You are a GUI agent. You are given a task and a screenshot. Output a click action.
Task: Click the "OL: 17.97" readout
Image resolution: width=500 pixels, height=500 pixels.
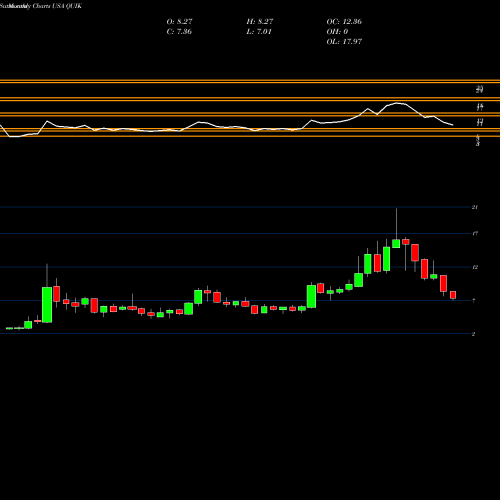coord(344,42)
